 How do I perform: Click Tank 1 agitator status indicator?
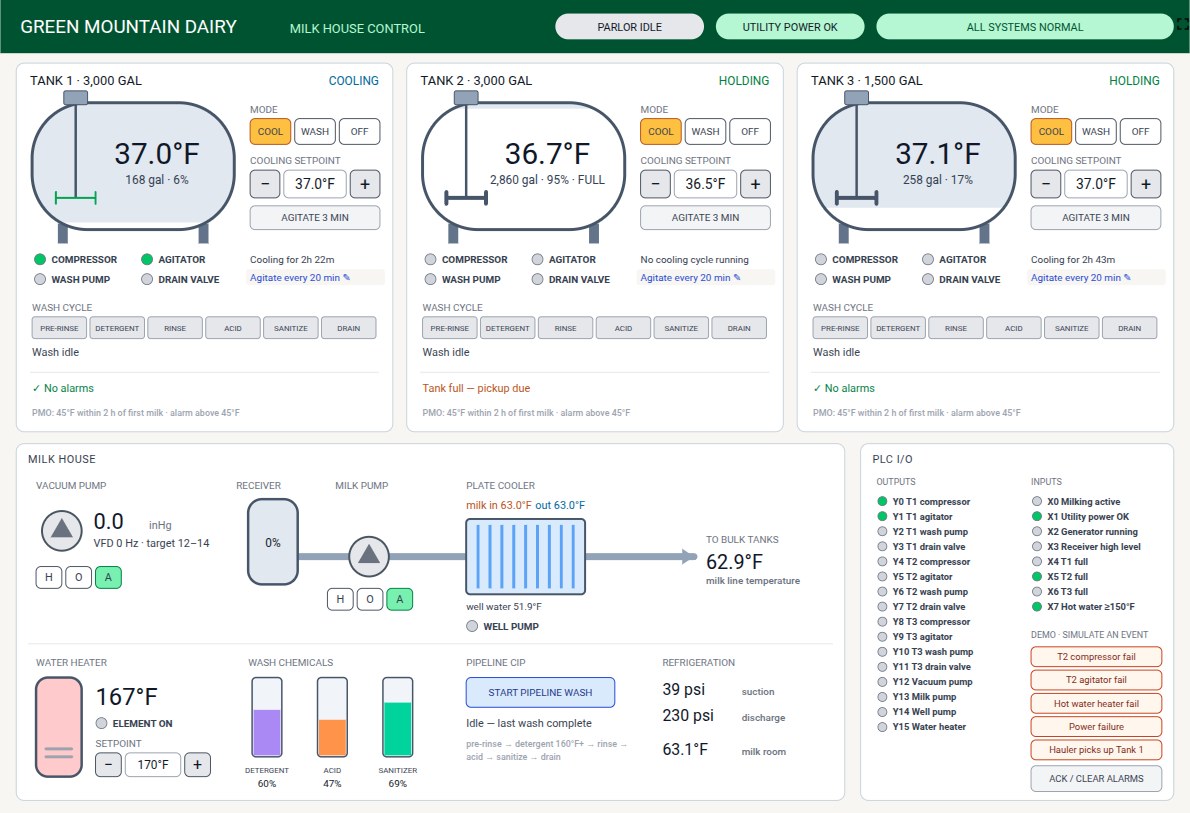tap(147, 260)
